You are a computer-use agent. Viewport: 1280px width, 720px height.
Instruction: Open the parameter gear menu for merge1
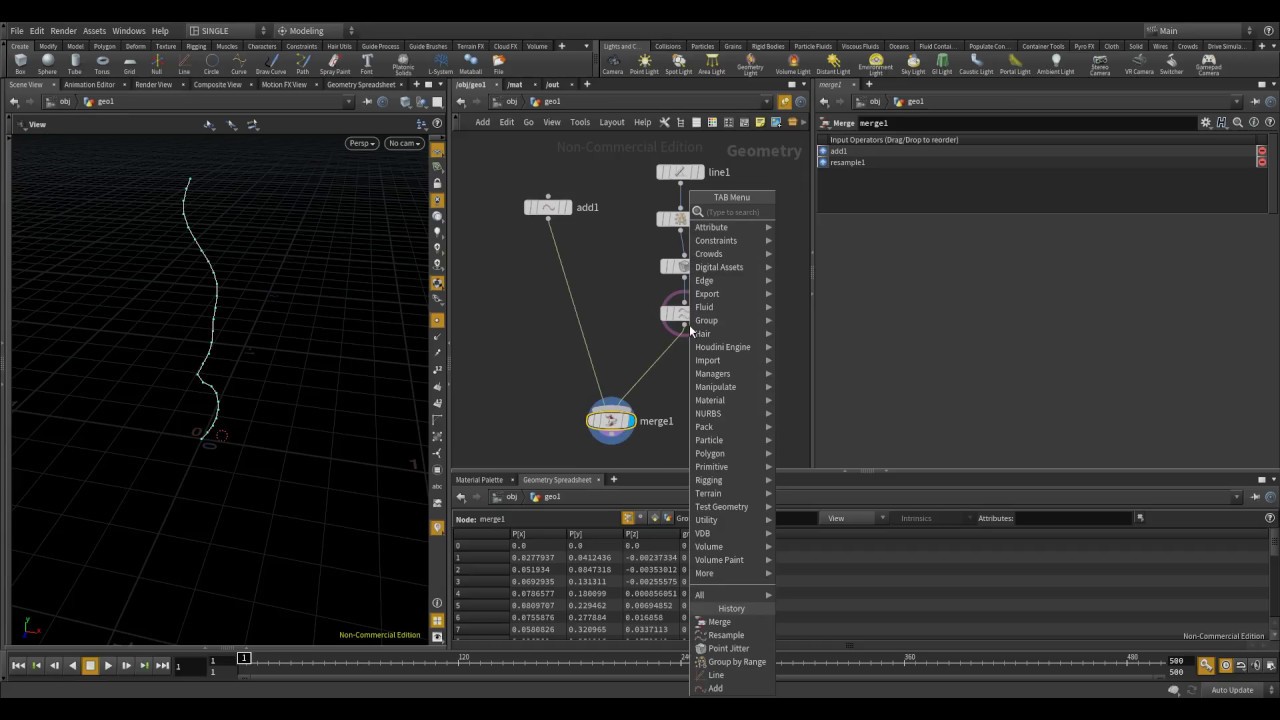pyautogui.click(x=1206, y=123)
